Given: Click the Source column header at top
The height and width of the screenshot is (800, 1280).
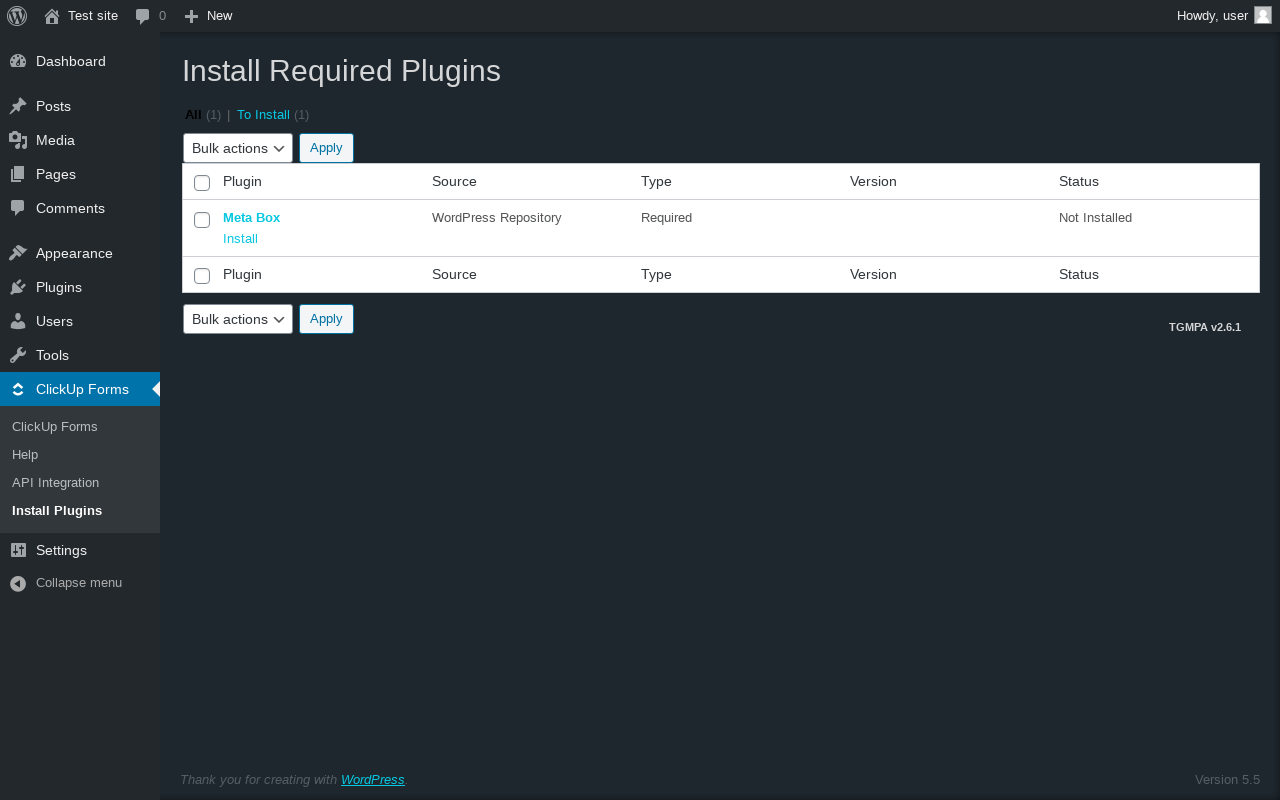Looking at the screenshot, I should pos(454,182).
